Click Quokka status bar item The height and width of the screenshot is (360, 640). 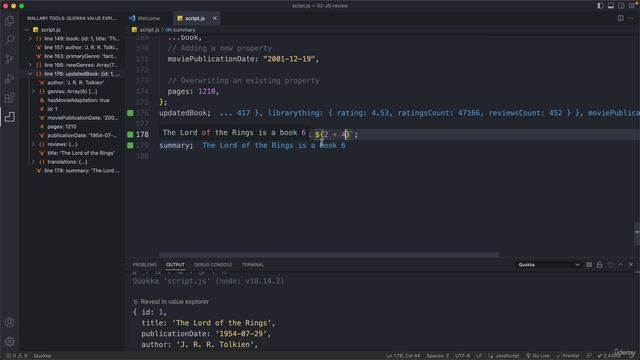point(42,356)
